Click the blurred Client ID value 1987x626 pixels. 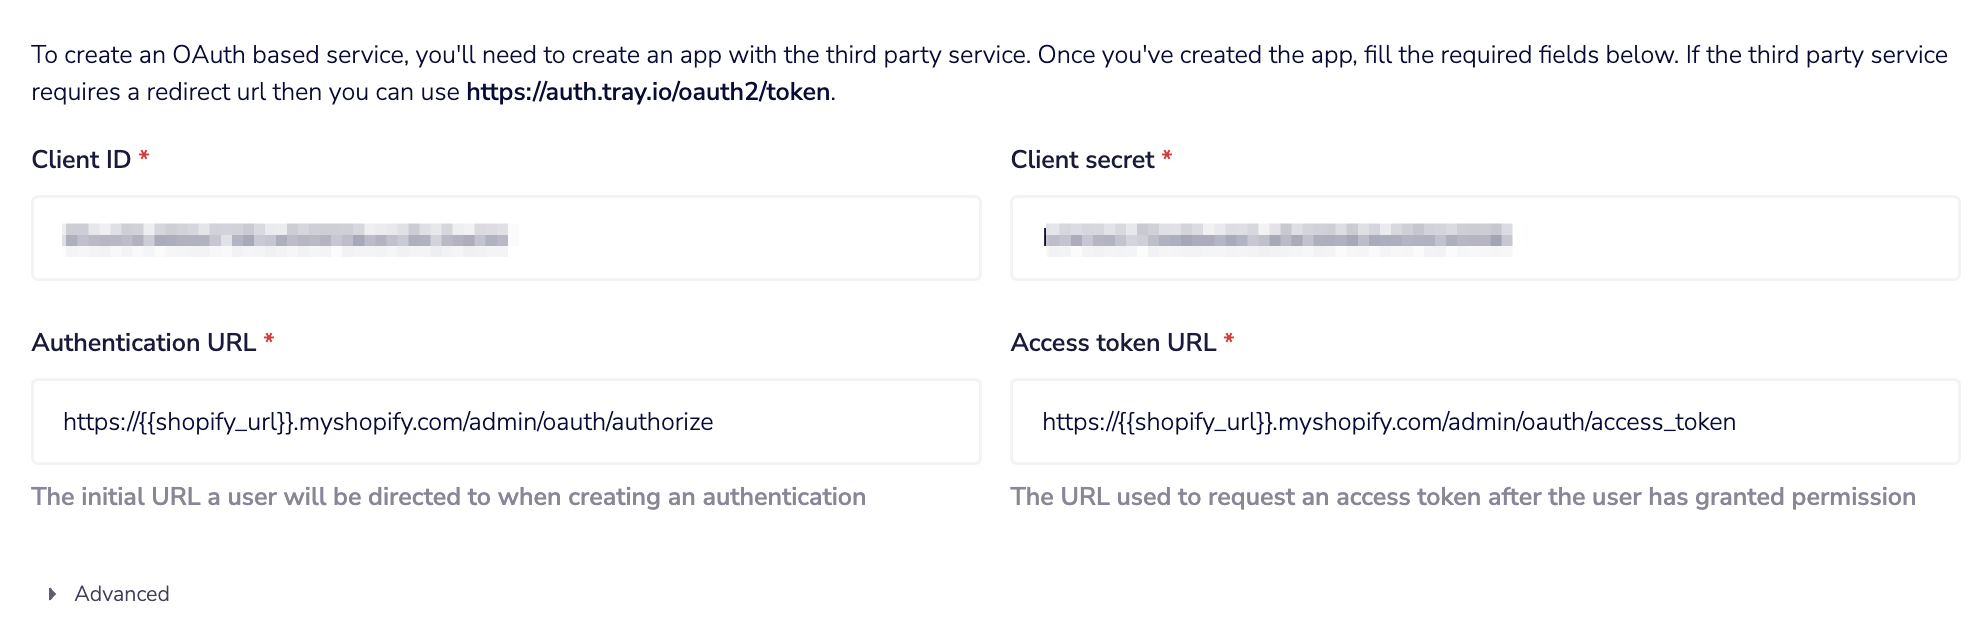[x=290, y=238]
